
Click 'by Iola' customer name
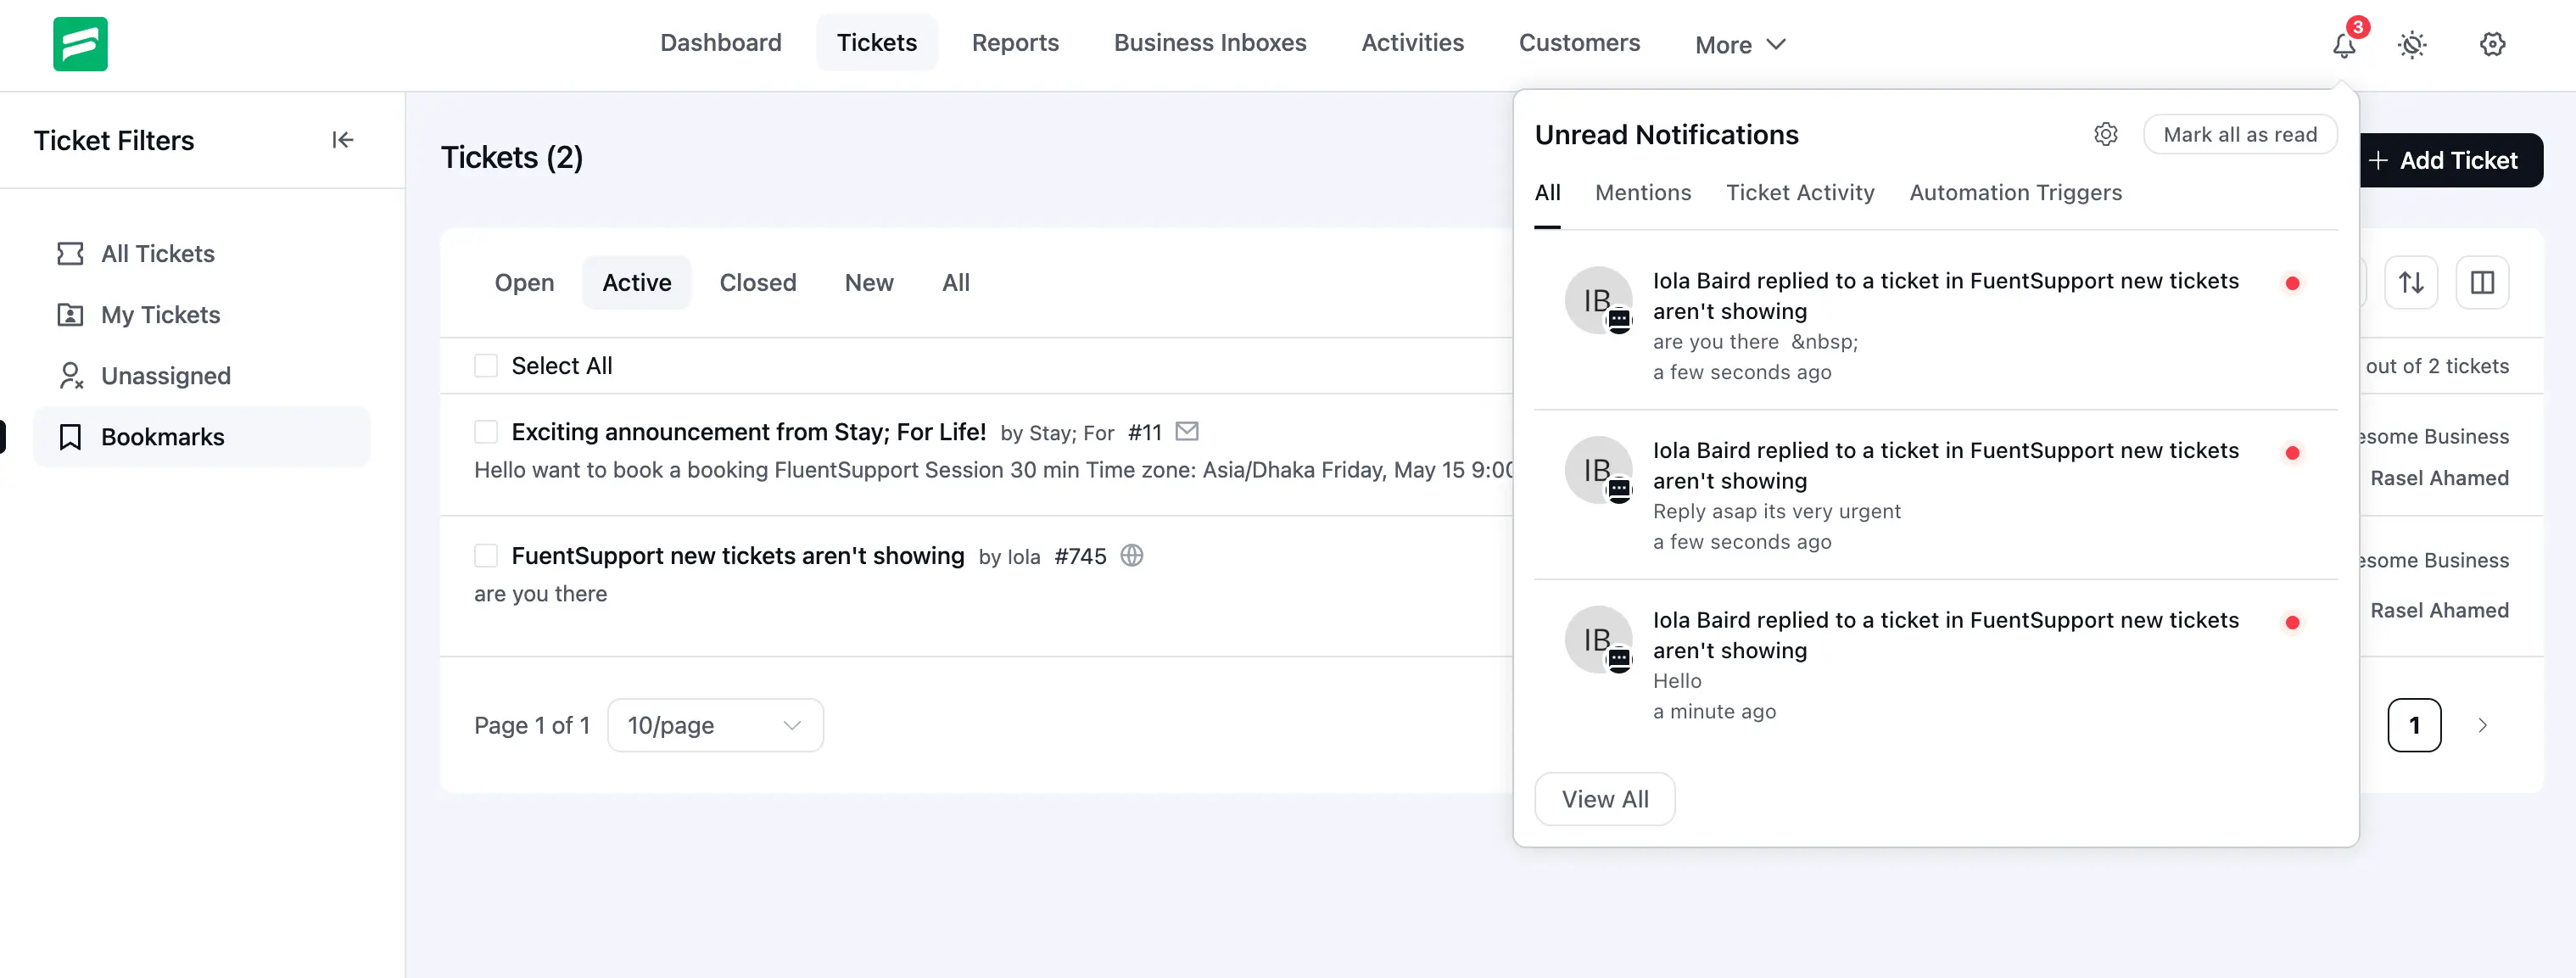point(1009,557)
